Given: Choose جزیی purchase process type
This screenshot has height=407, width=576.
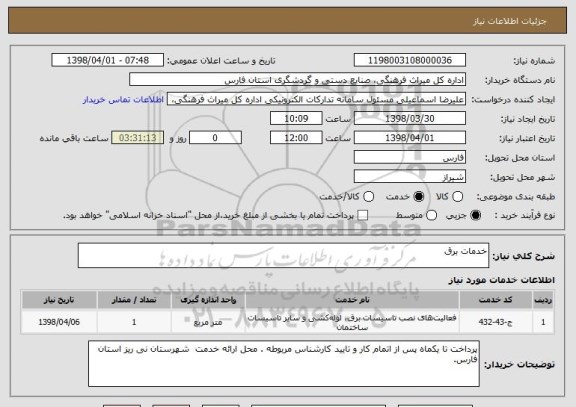Looking at the screenshot, I should (475, 216).
